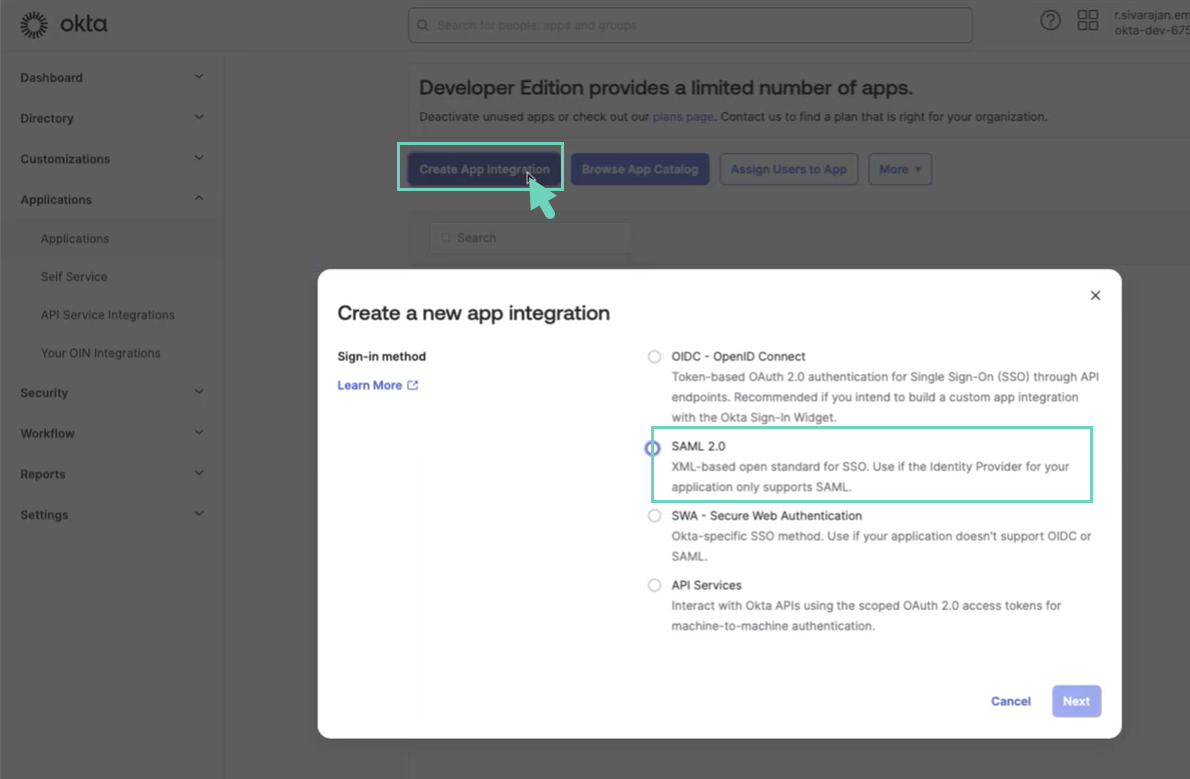Click the Okta logo
Image resolution: width=1190 pixels, height=779 pixels.
pos(64,25)
